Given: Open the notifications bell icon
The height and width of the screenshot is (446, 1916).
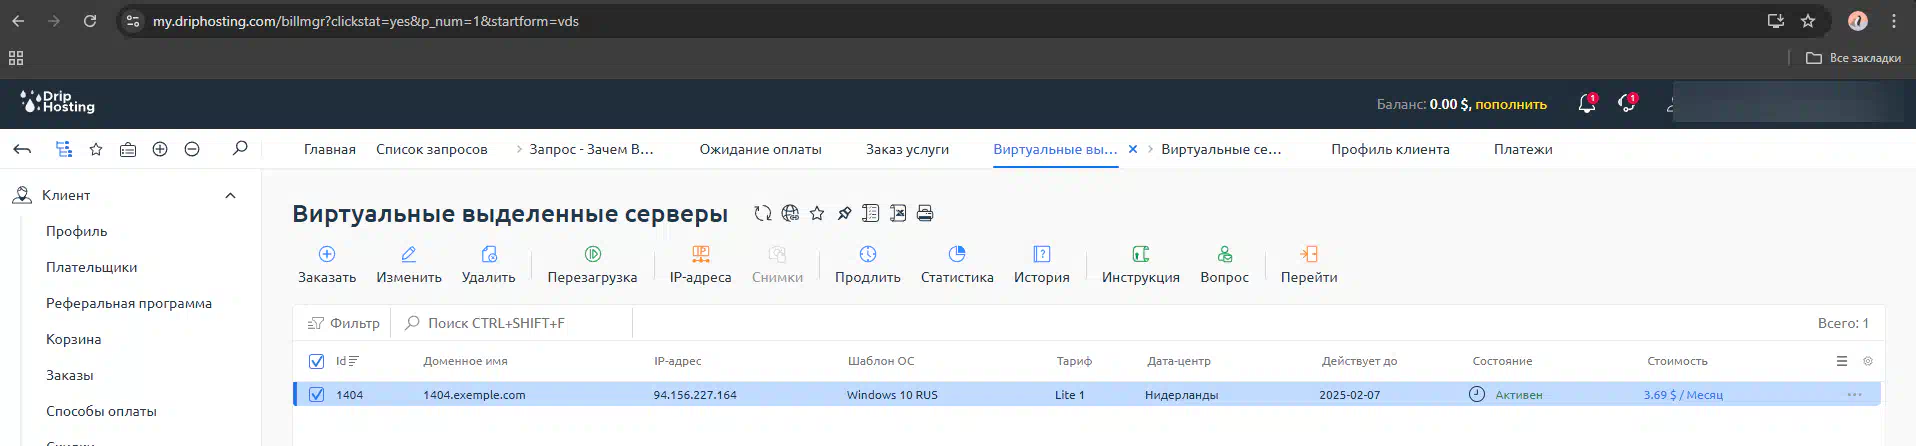Looking at the screenshot, I should coord(1586,104).
